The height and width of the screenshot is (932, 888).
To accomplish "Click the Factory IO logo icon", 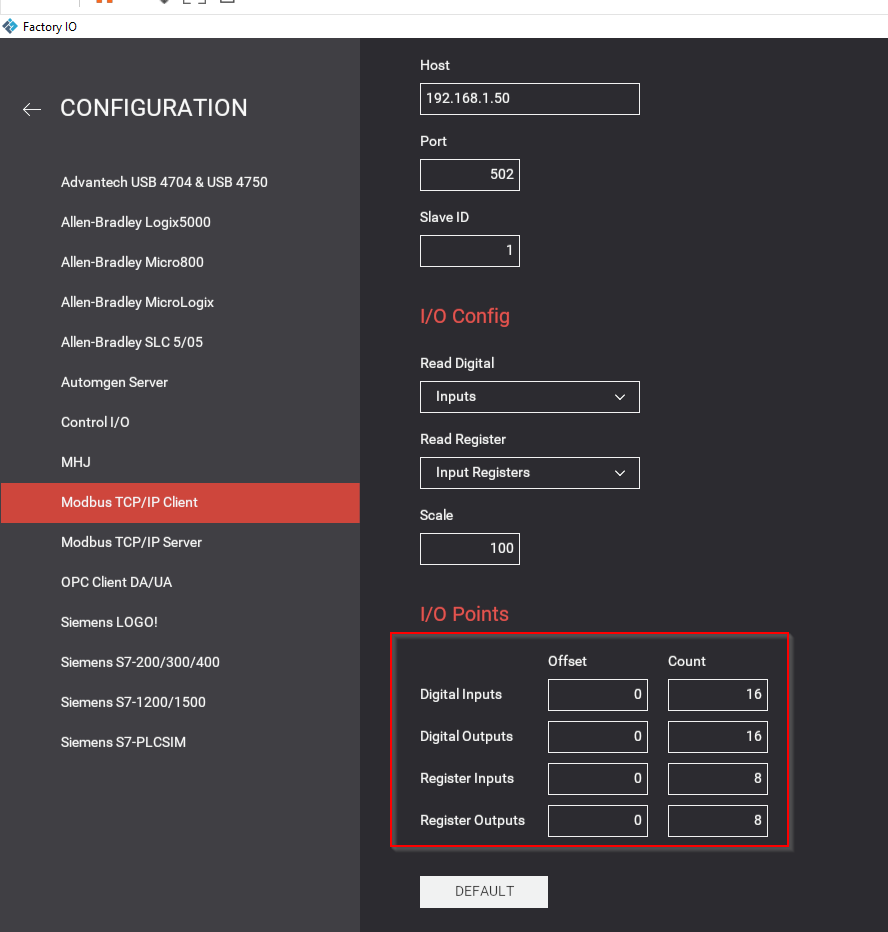I will click(x=10, y=27).
